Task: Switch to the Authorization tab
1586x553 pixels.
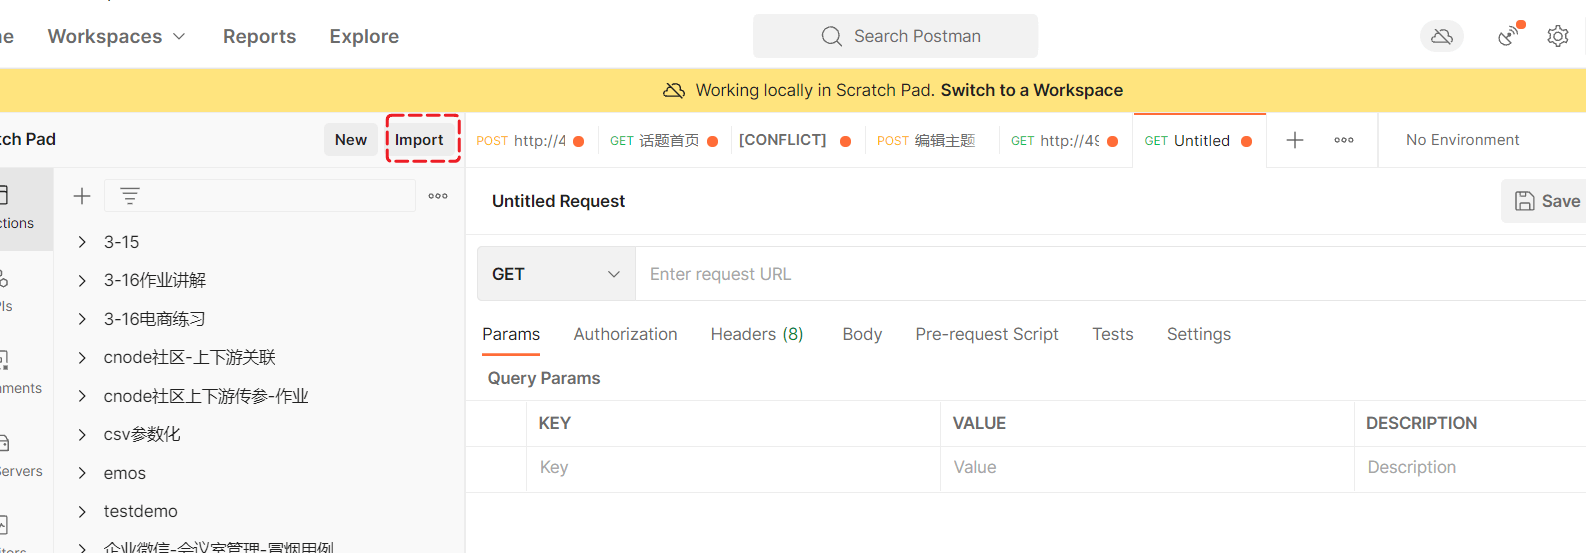Action: pyautogui.click(x=625, y=334)
